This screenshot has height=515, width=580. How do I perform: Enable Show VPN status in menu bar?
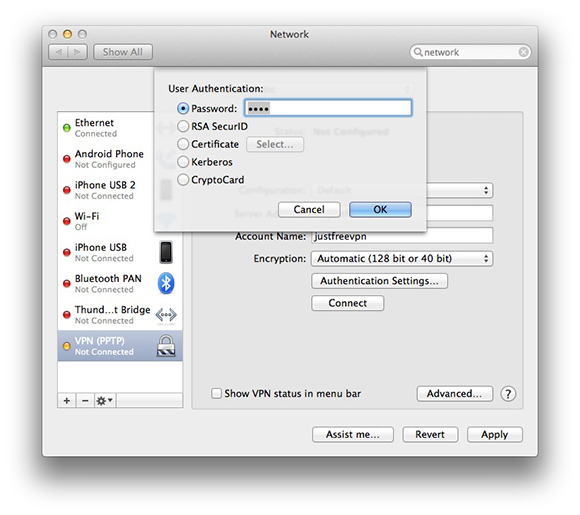click(x=216, y=393)
